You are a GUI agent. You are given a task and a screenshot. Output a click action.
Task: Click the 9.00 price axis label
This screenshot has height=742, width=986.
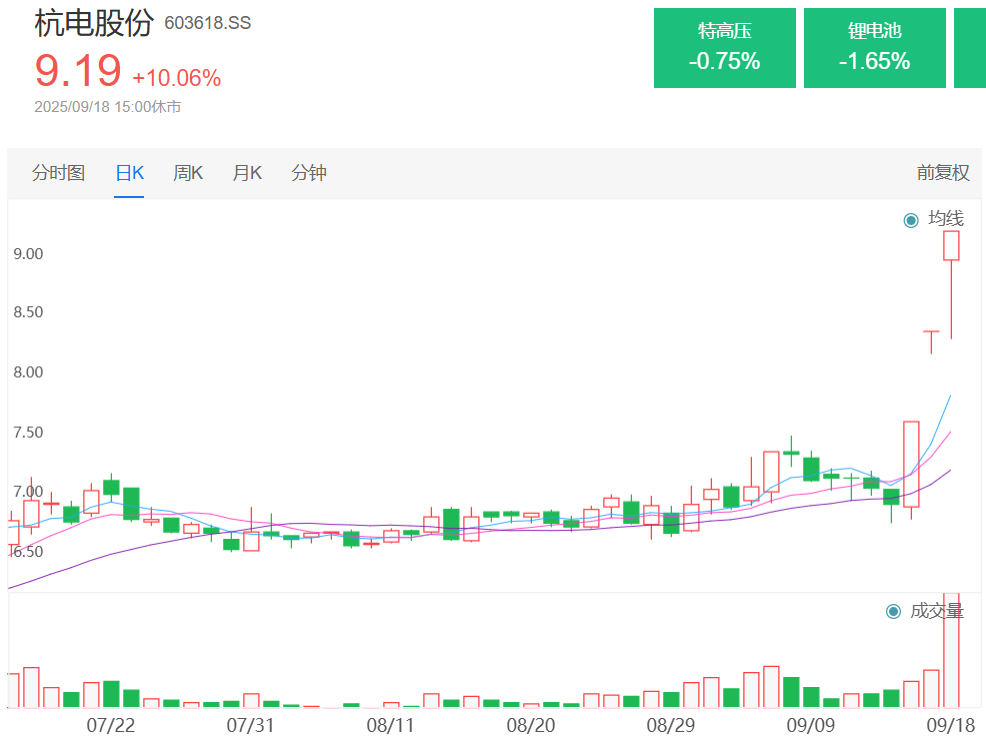(x=28, y=254)
